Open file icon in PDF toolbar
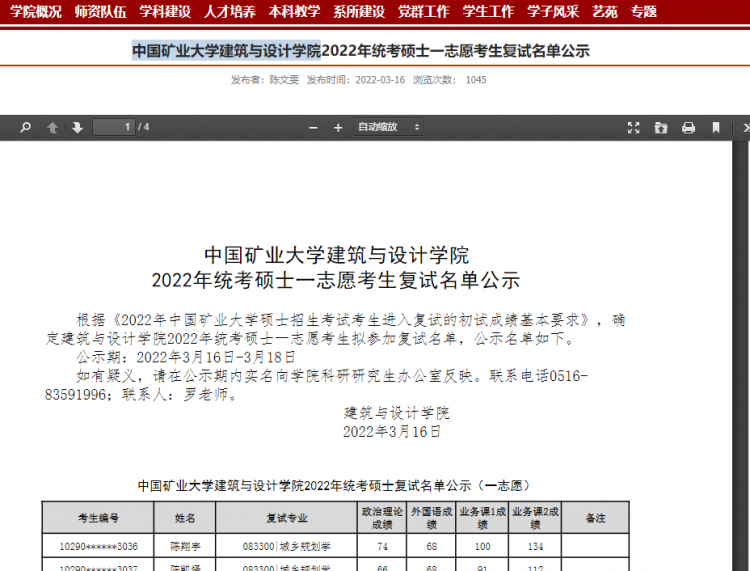This screenshot has height=571, width=750. coord(661,127)
